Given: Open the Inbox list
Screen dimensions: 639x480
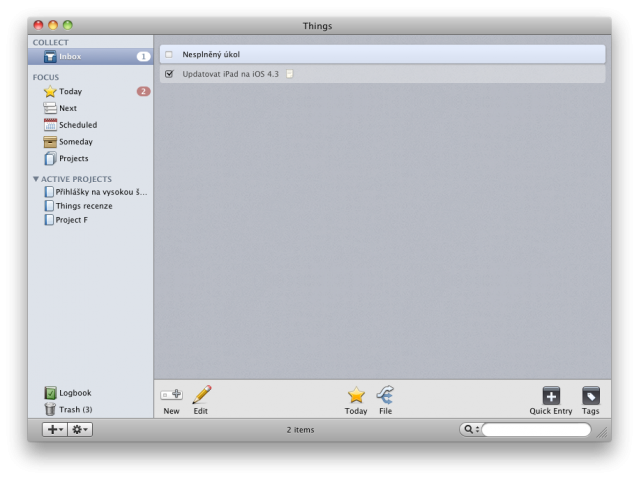Looking at the screenshot, I should pyautogui.click(x=90, y=56).
